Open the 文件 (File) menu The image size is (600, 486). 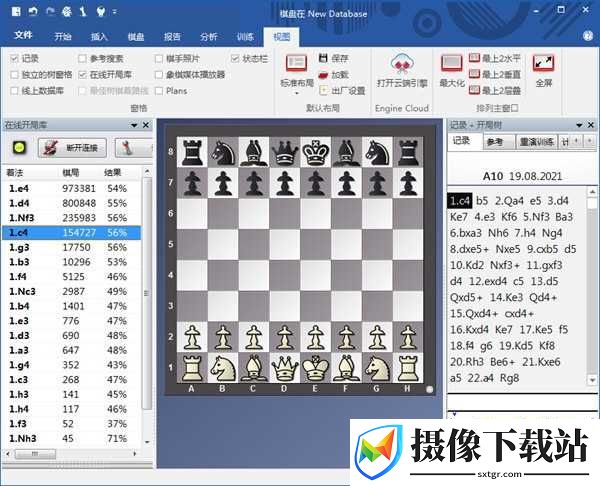(23, 35)
